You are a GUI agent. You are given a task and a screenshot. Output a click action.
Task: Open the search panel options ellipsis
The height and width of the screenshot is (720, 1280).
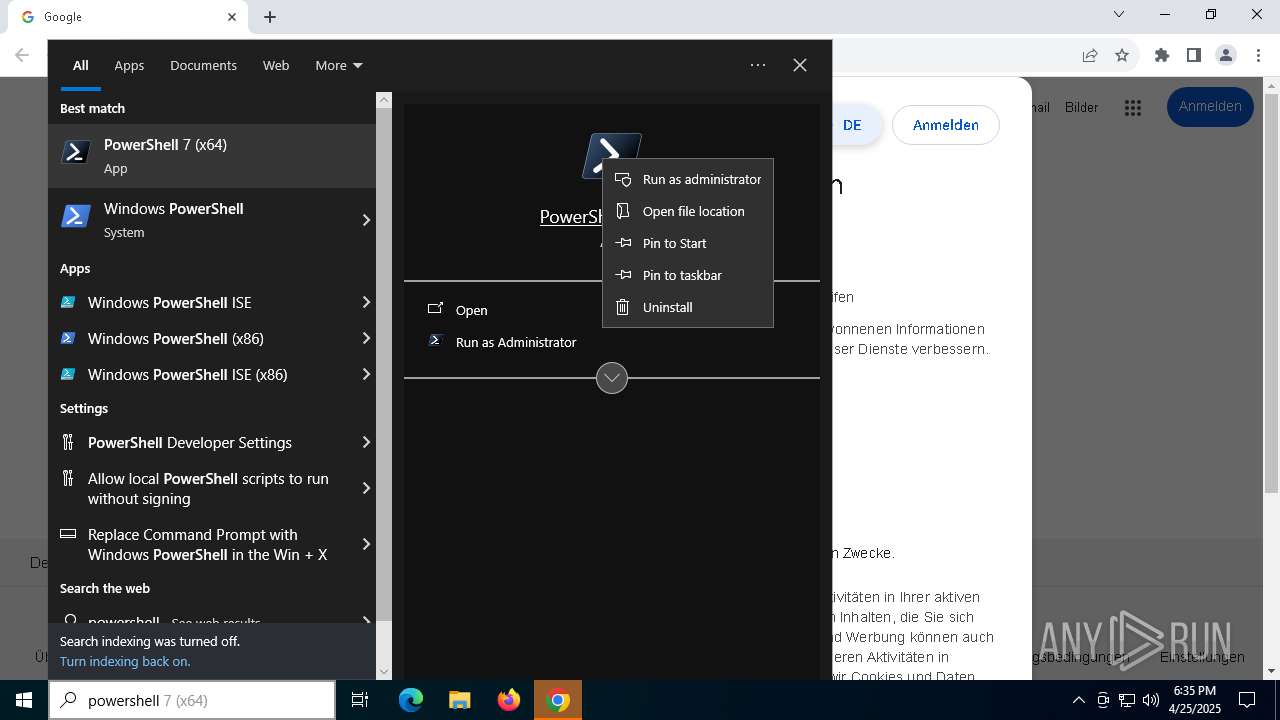(x=758, y=65)
